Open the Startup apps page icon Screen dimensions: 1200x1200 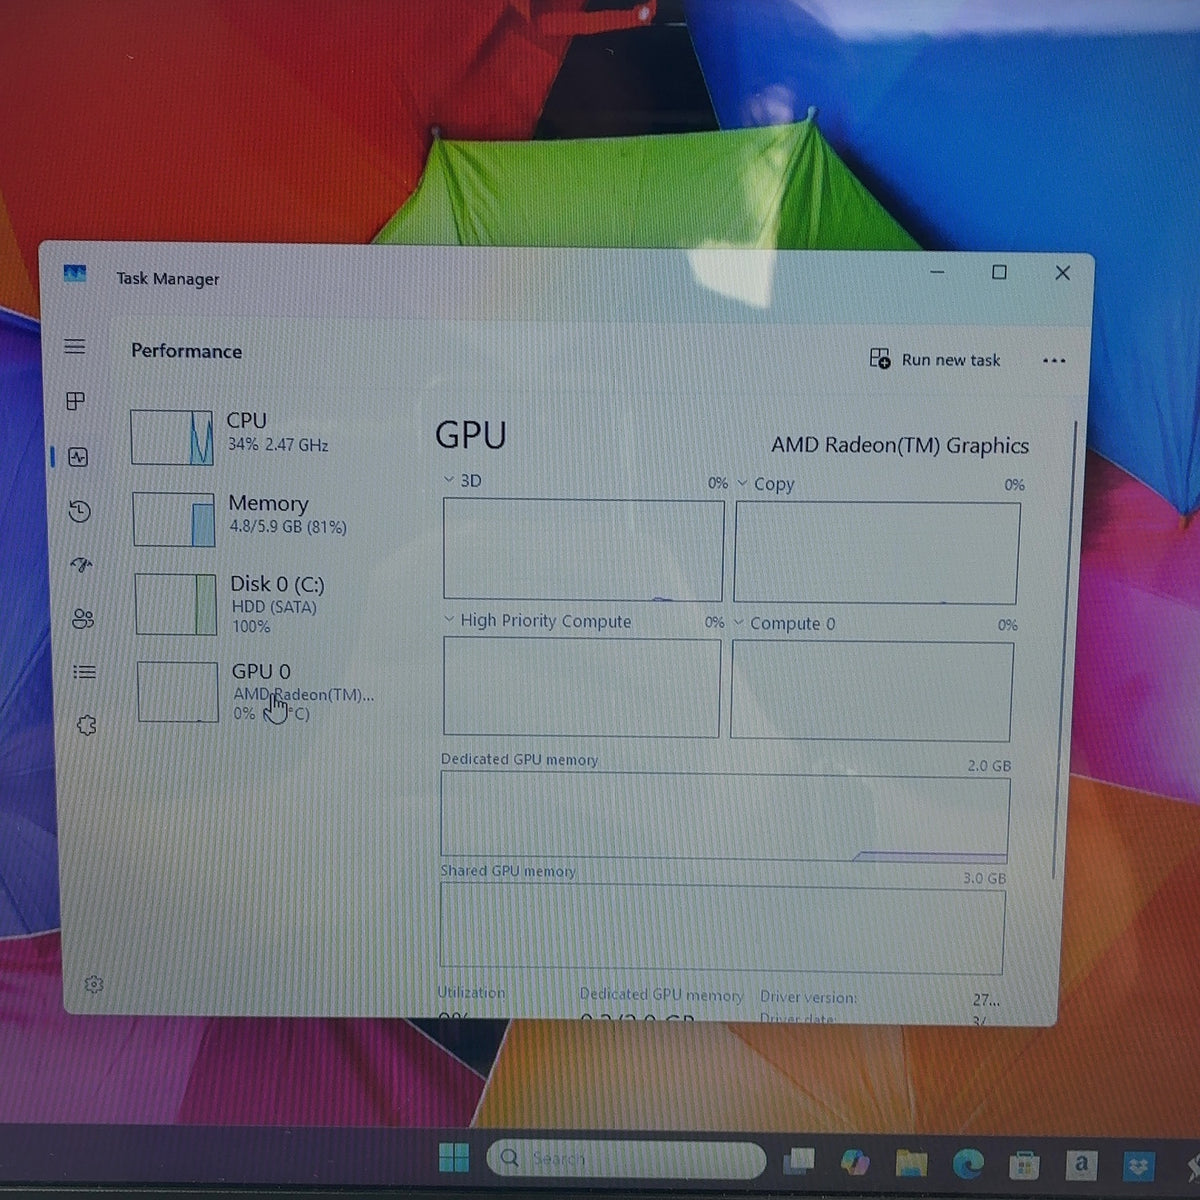click(82, 565)
